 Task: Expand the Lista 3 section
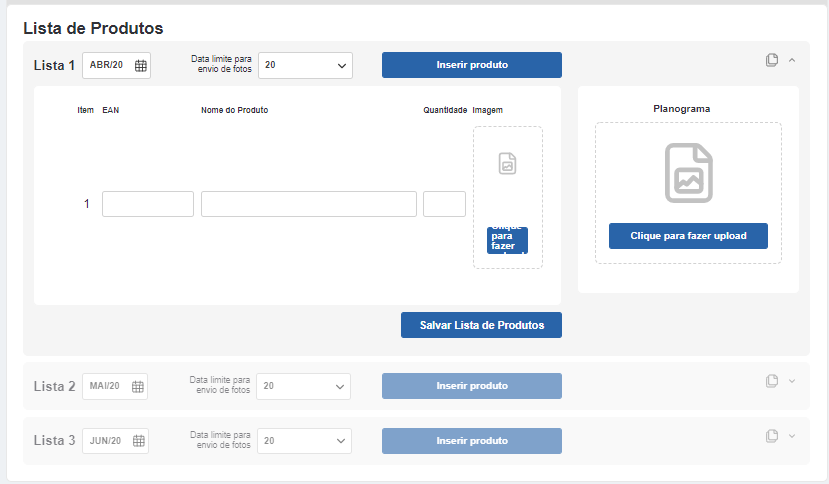tap(792, 436)
